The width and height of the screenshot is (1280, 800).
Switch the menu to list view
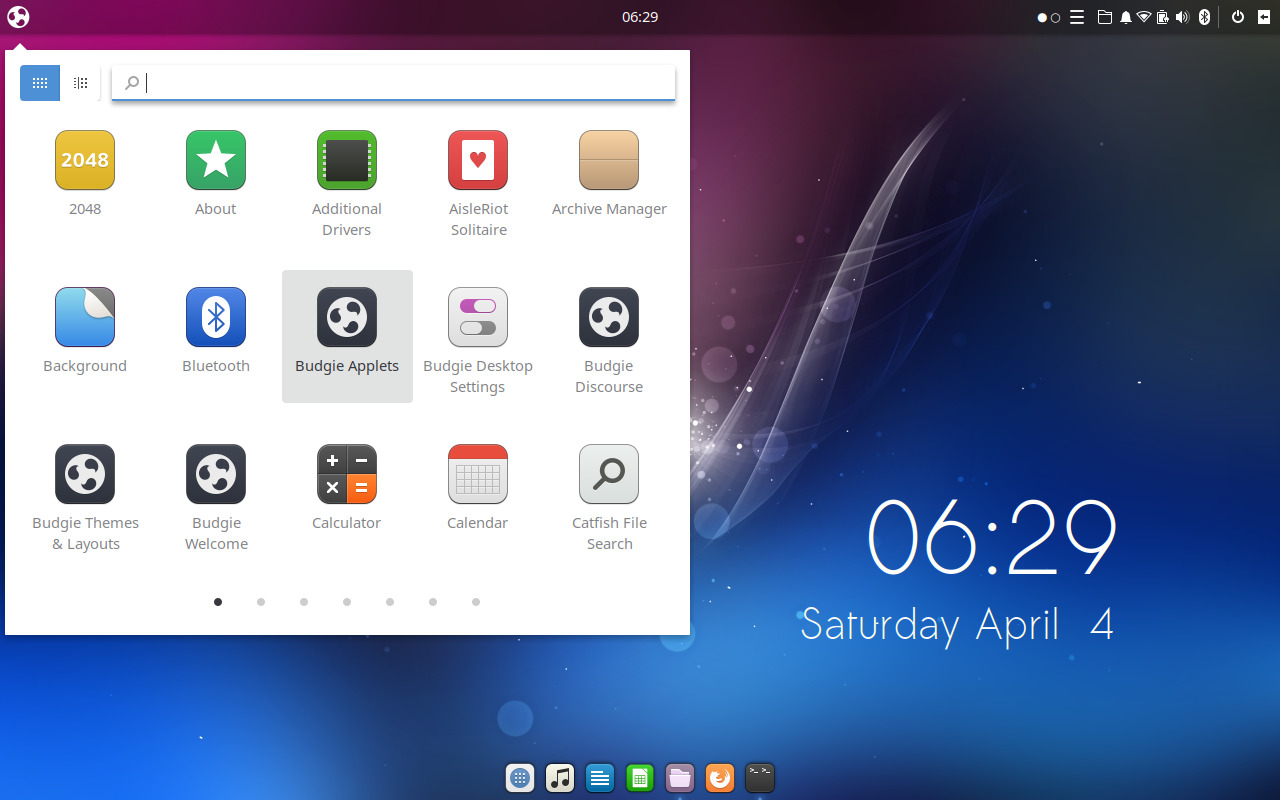coord(80,83)
